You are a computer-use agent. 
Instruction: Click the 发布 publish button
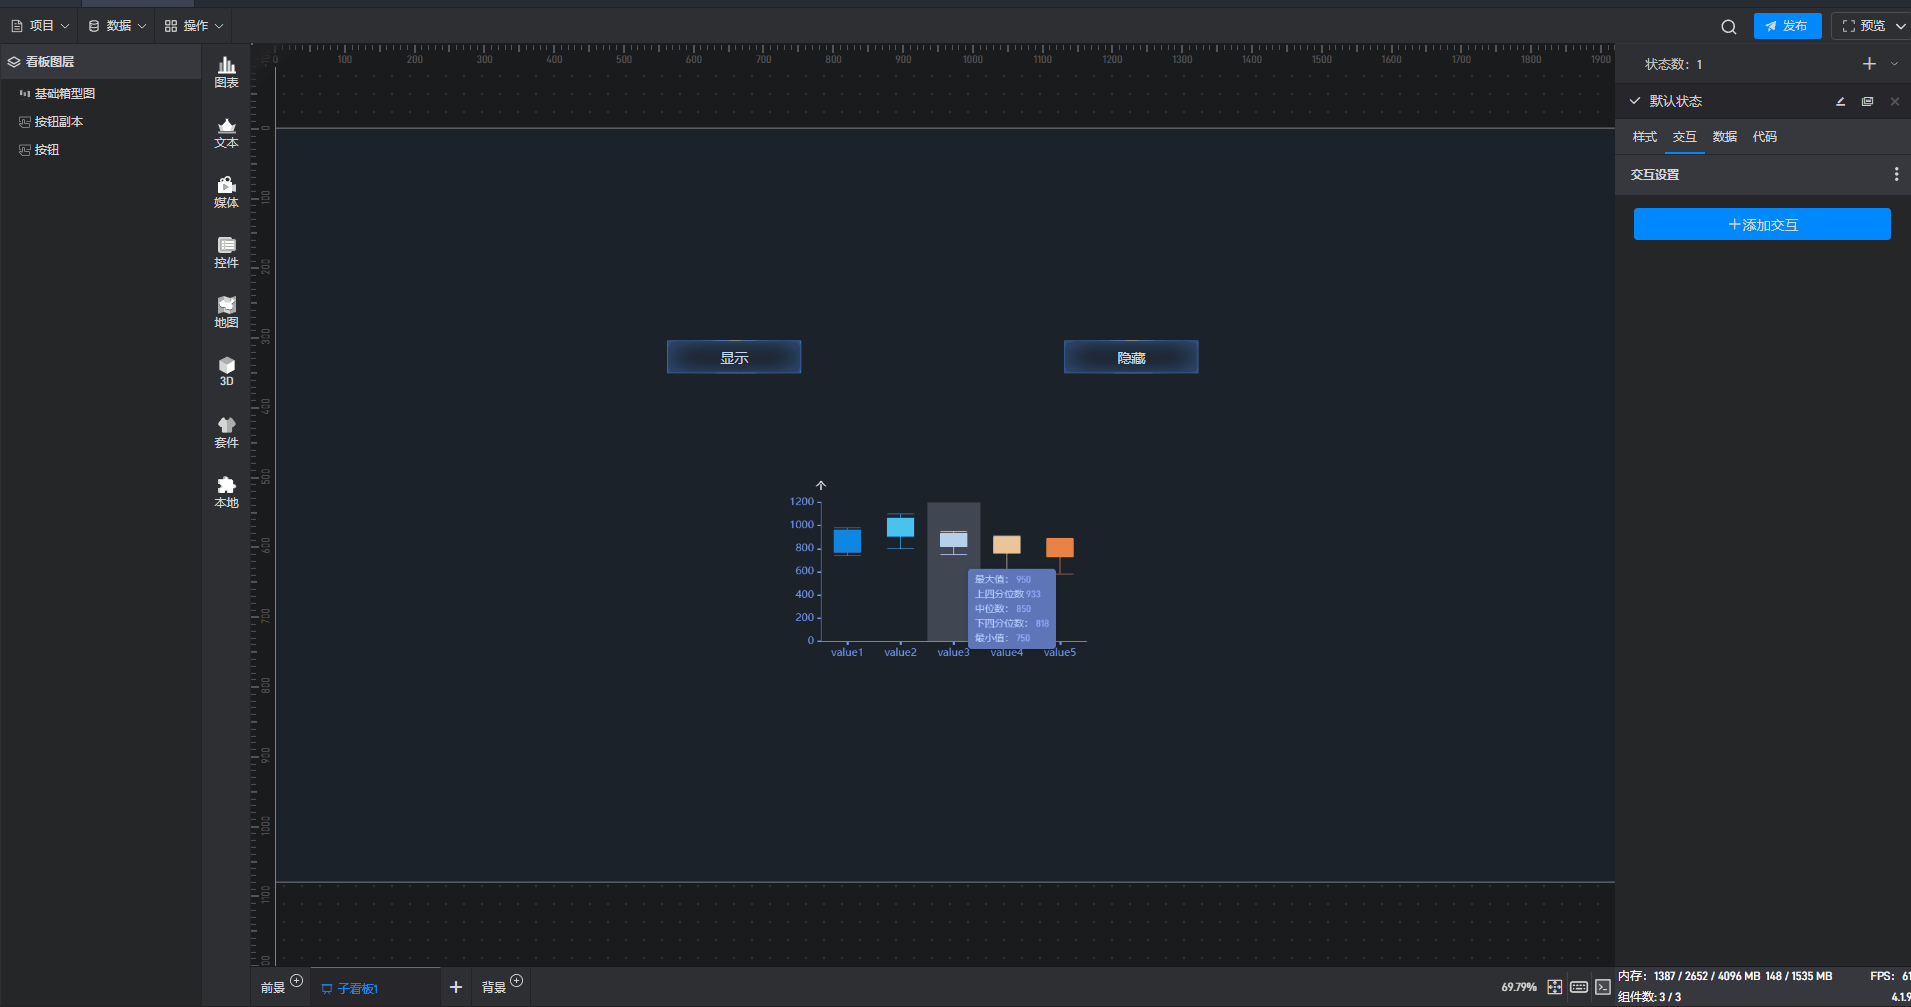(1787, 26)
